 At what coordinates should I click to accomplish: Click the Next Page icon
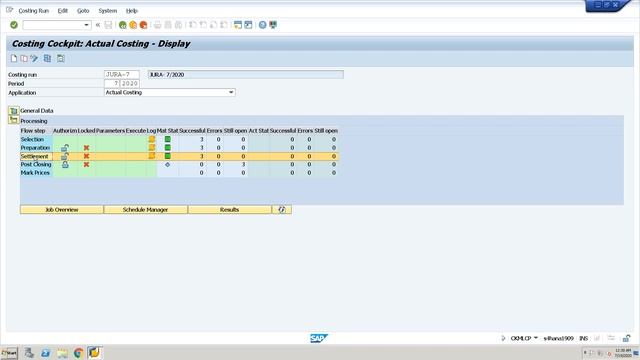click(x=213, y=25)
